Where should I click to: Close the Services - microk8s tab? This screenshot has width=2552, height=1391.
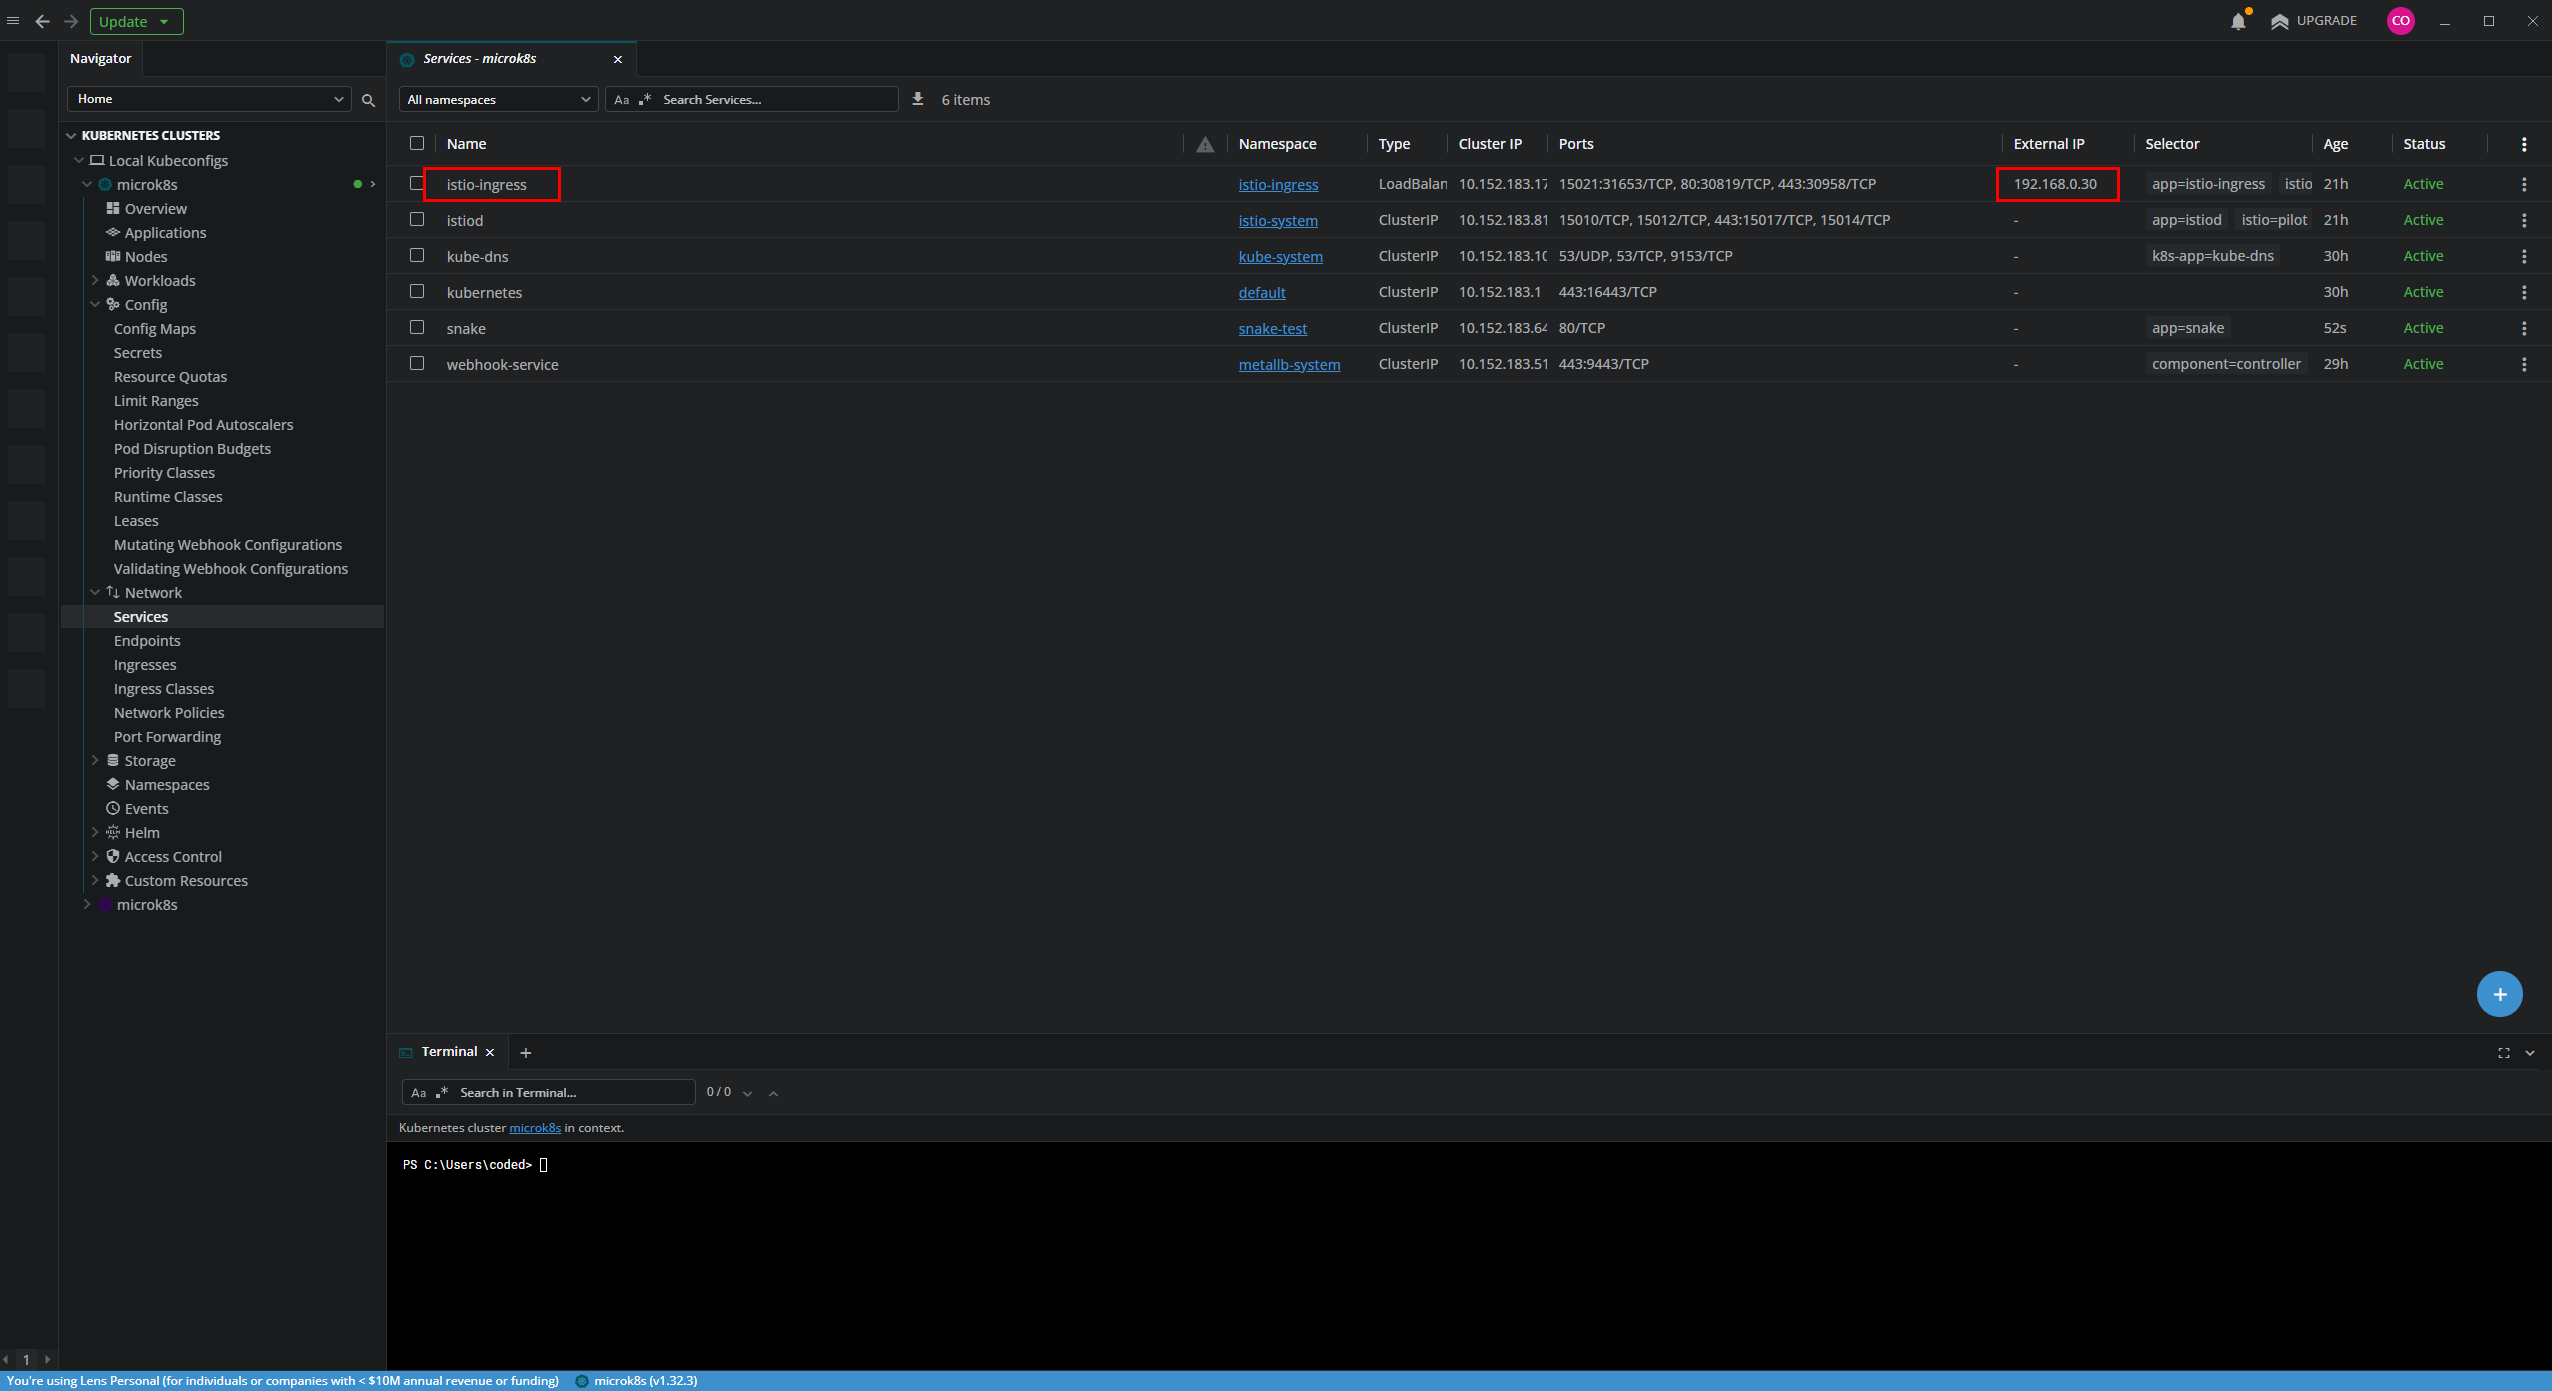click(618, 59)
